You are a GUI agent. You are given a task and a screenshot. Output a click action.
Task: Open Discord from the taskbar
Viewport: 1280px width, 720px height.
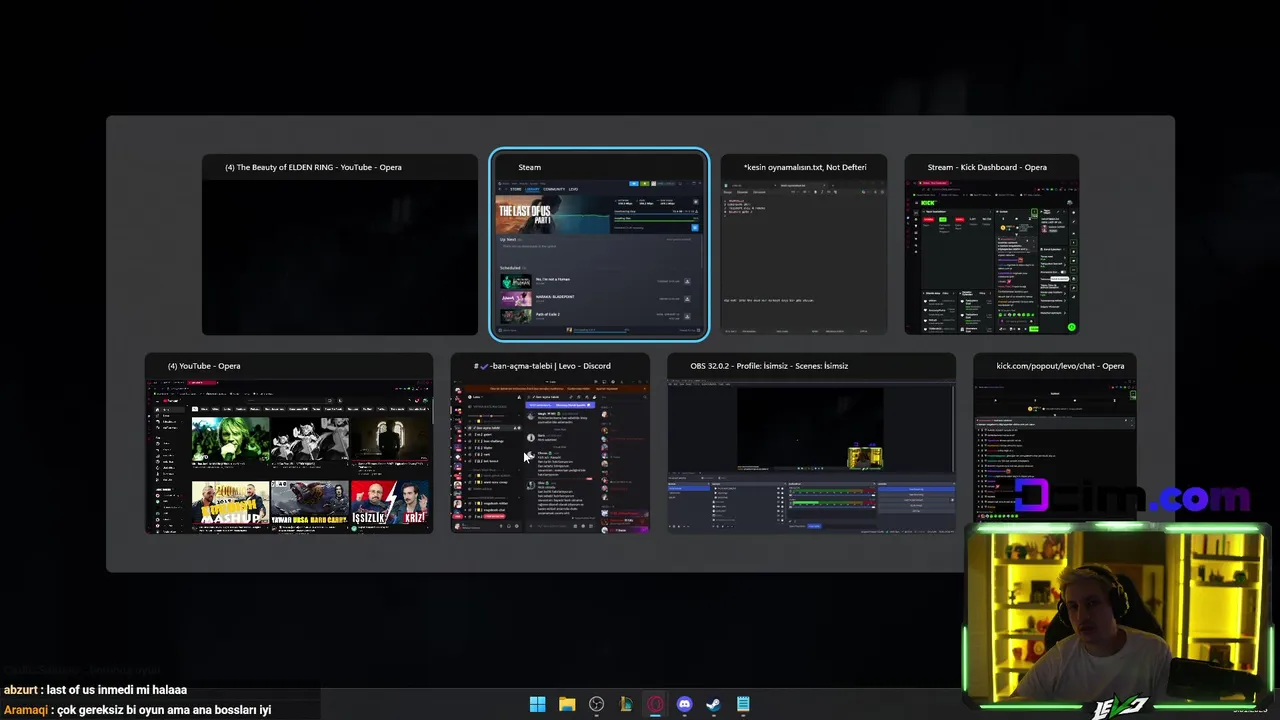[x=684, y=704]
